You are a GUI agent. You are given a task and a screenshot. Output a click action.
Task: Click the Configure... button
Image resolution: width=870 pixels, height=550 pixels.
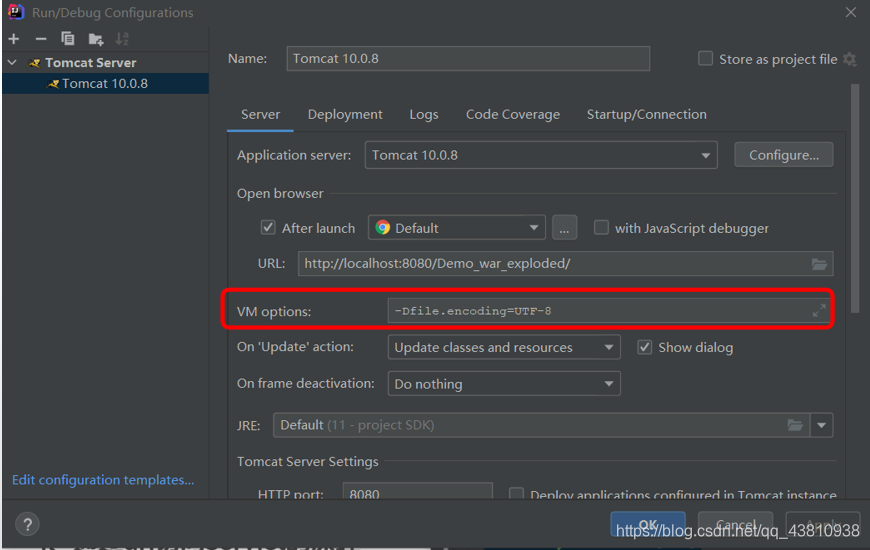(x=783, y=155)
